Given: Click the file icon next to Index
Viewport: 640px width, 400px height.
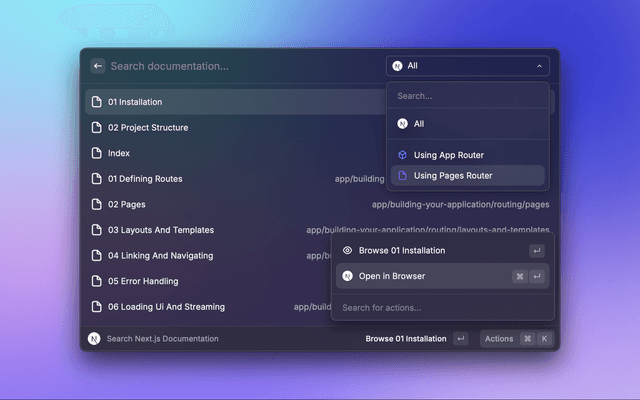Looking at the screenshot, I should (97, 153).
